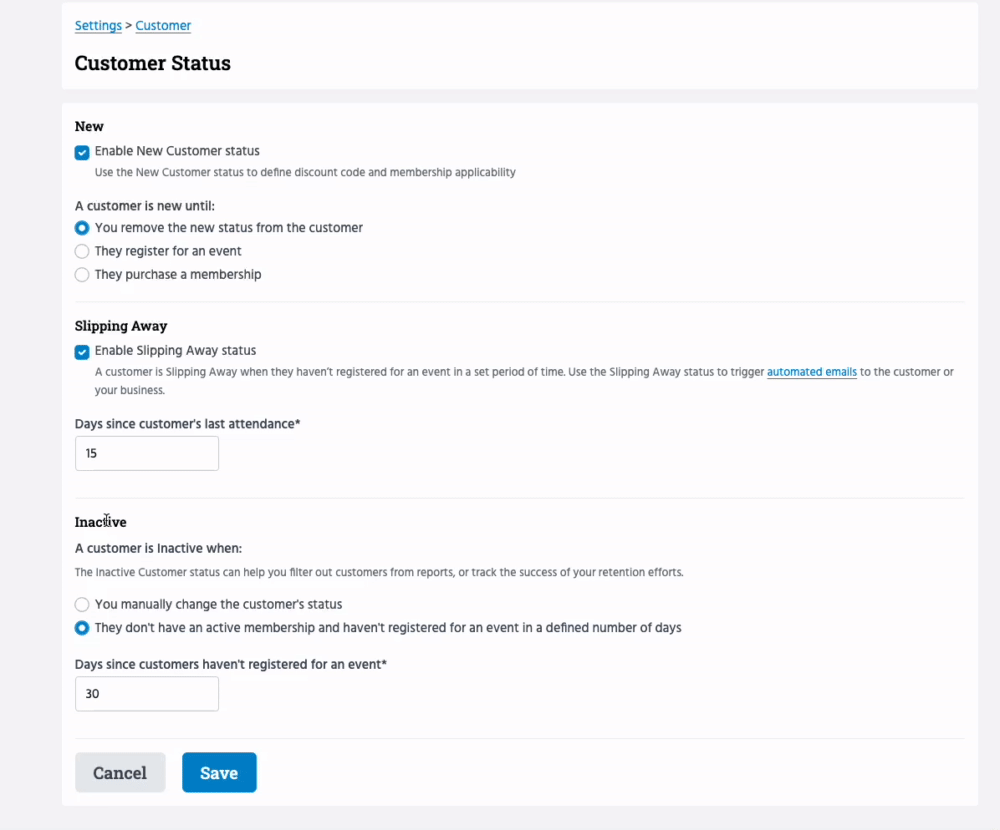Click the last attendance days field

[146, 453]
